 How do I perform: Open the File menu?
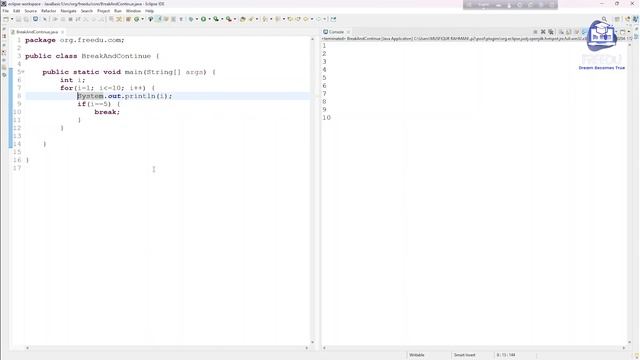pyautogui.click(x=5, y=11)
